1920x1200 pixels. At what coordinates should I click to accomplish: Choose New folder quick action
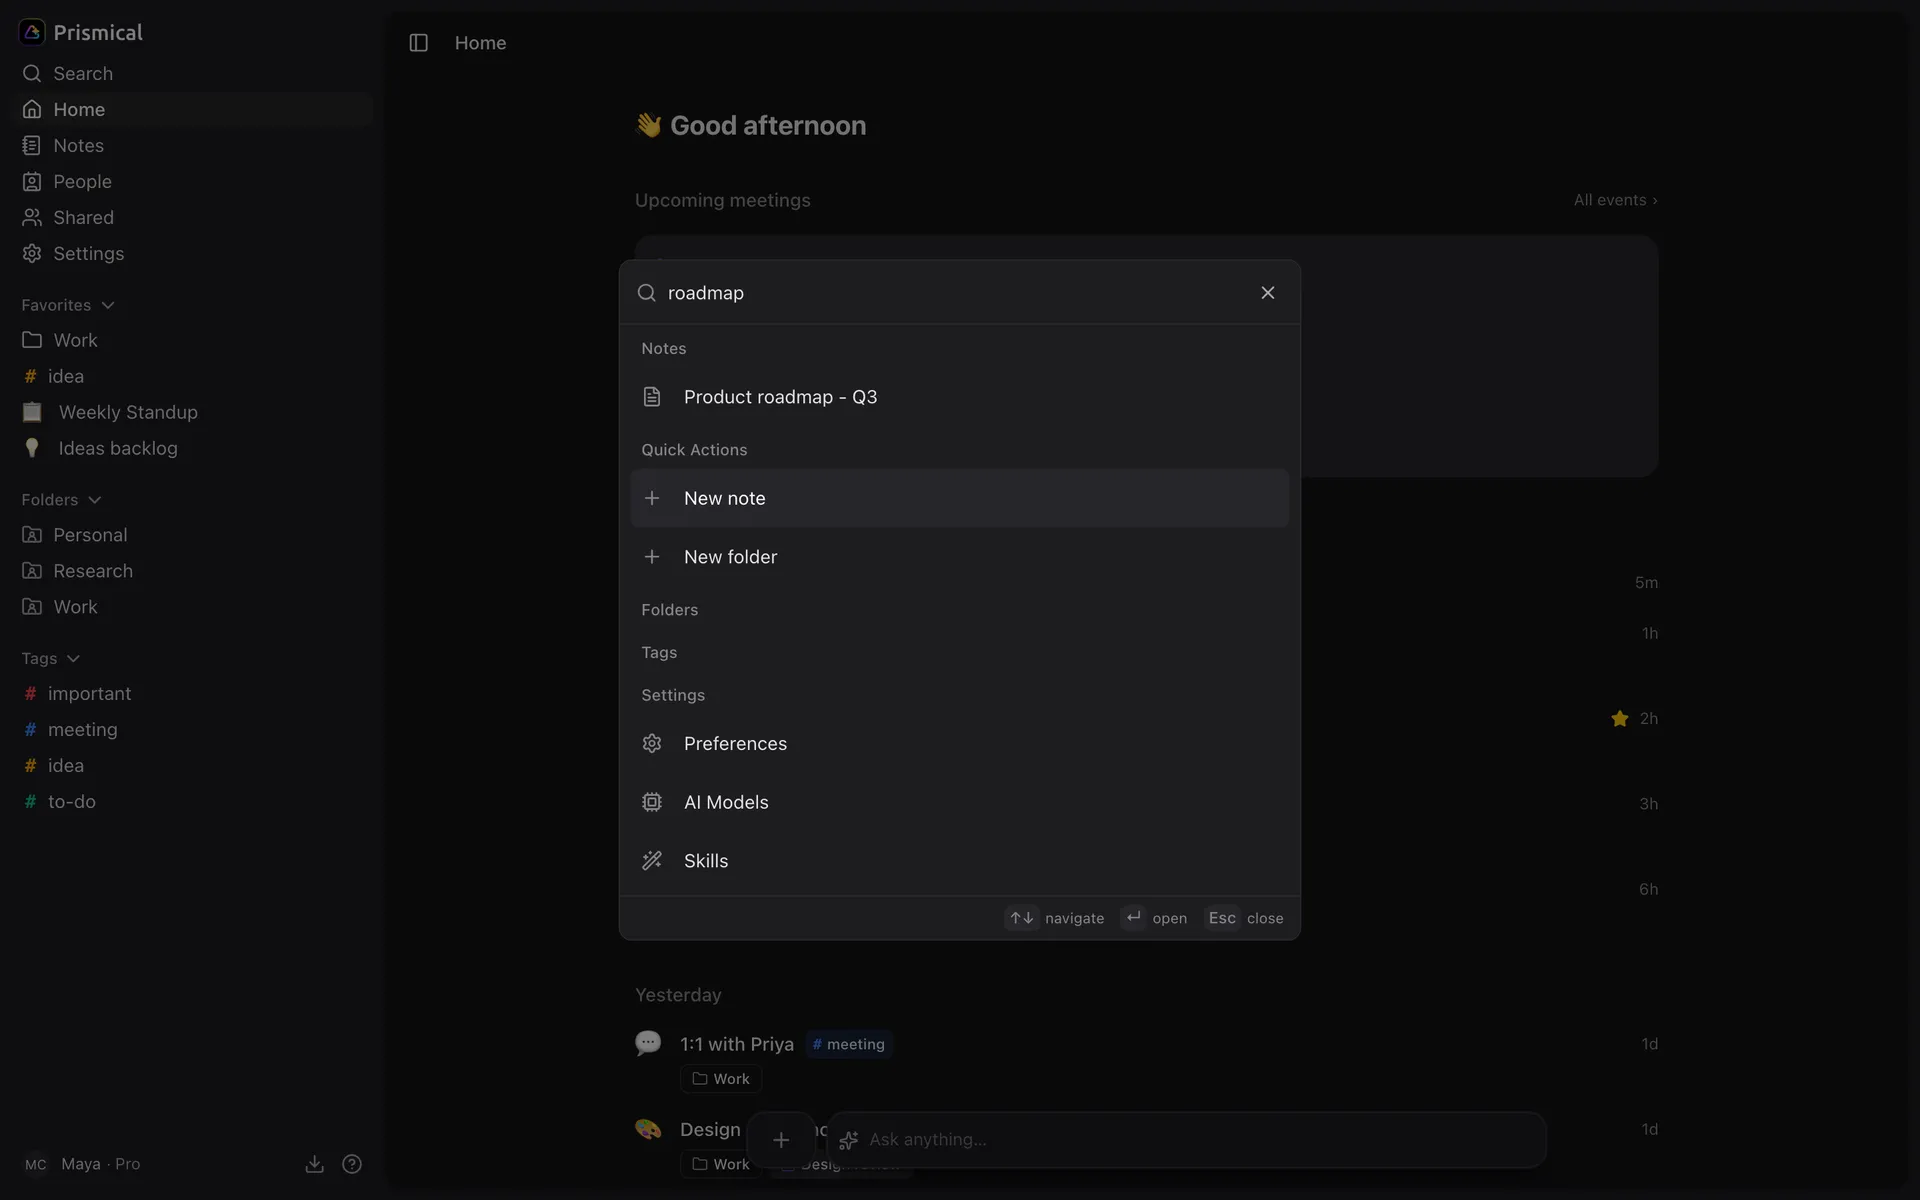point(959,557)
